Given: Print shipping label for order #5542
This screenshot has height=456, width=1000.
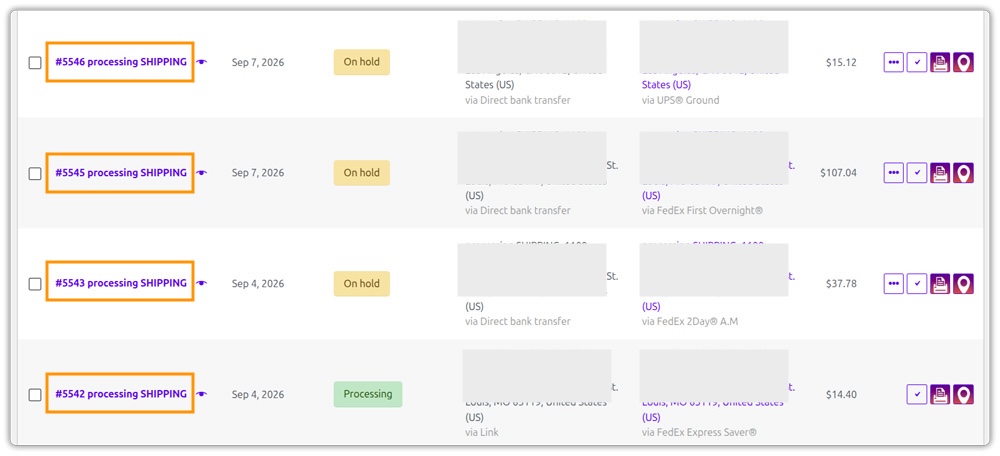Looking at the screenshot, I should pos(940,394).
